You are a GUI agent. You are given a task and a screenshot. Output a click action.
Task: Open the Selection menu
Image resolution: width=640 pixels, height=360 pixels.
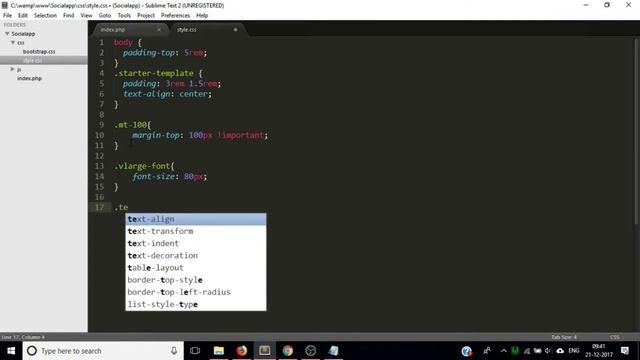(x=45, y=16)
